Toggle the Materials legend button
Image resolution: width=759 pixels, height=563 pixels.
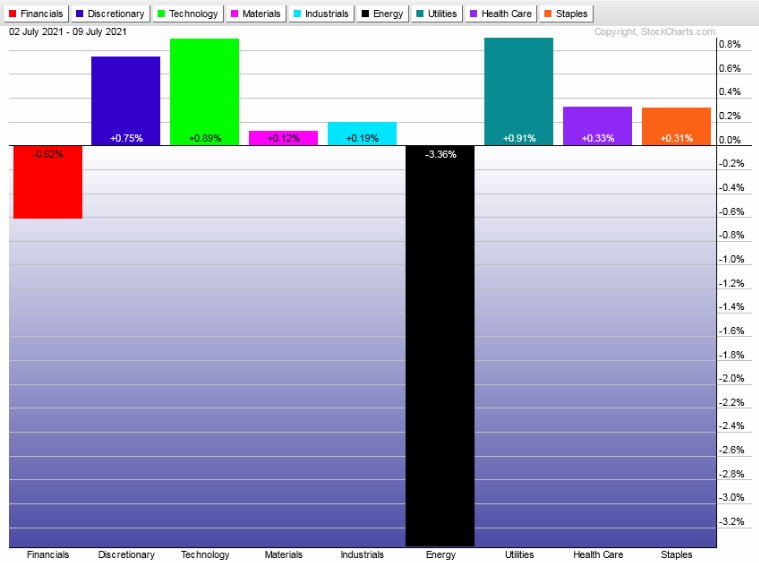(x=256, y=14)
